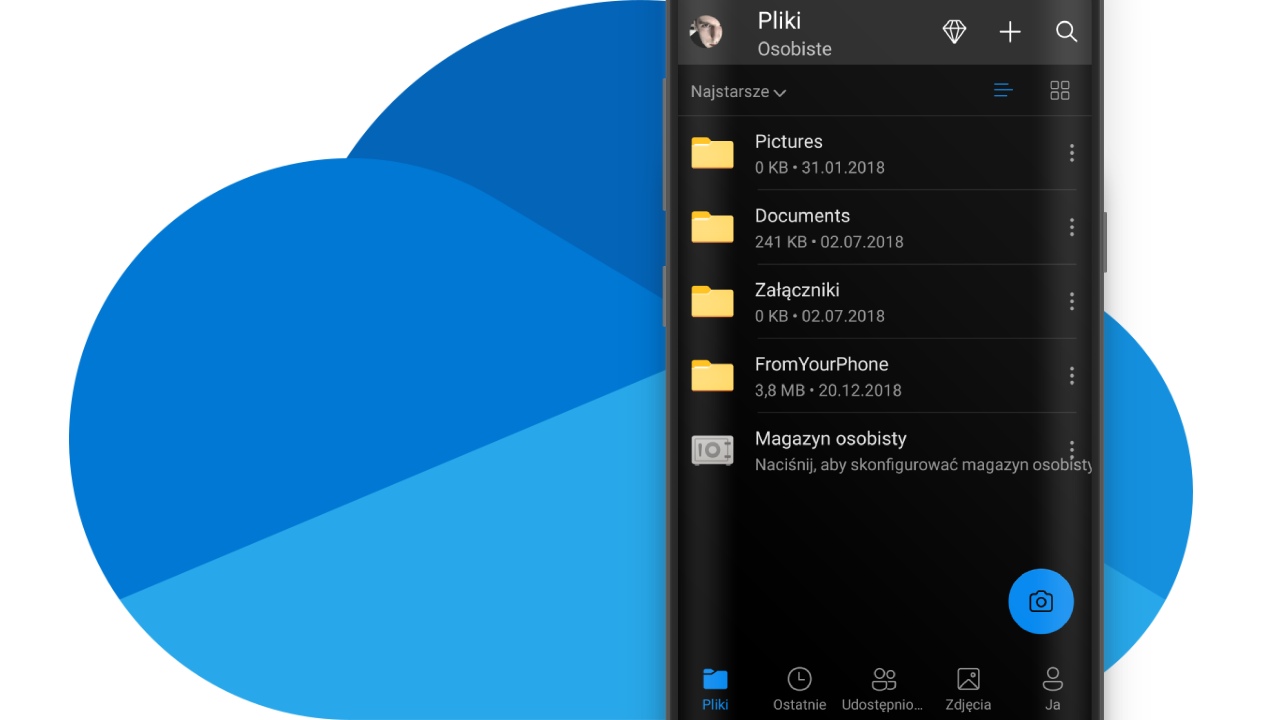
Task: Open more options for FromYourPhone
Action: (x=1071, y=375)
